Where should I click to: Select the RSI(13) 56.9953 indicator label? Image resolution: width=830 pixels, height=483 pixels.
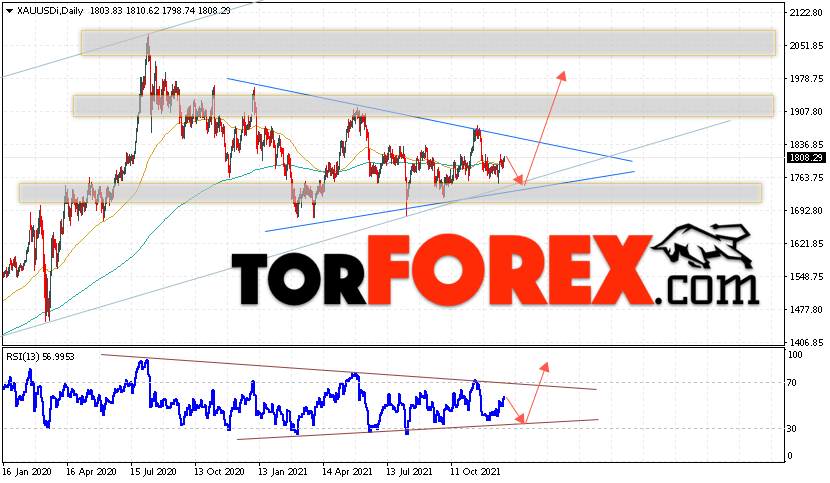point(40,357)
